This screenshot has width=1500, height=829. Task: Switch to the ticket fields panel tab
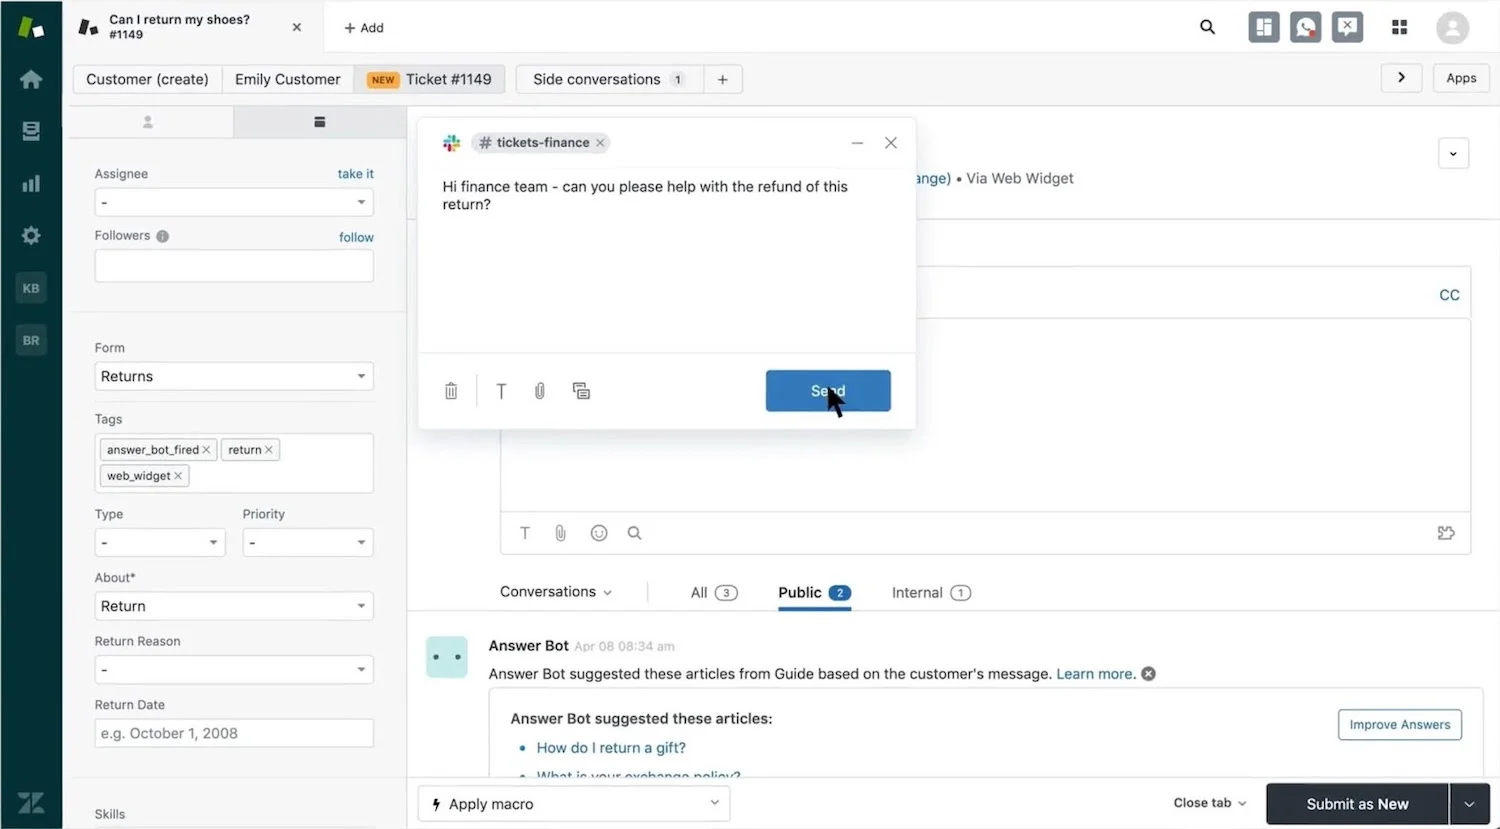point(320,122)
